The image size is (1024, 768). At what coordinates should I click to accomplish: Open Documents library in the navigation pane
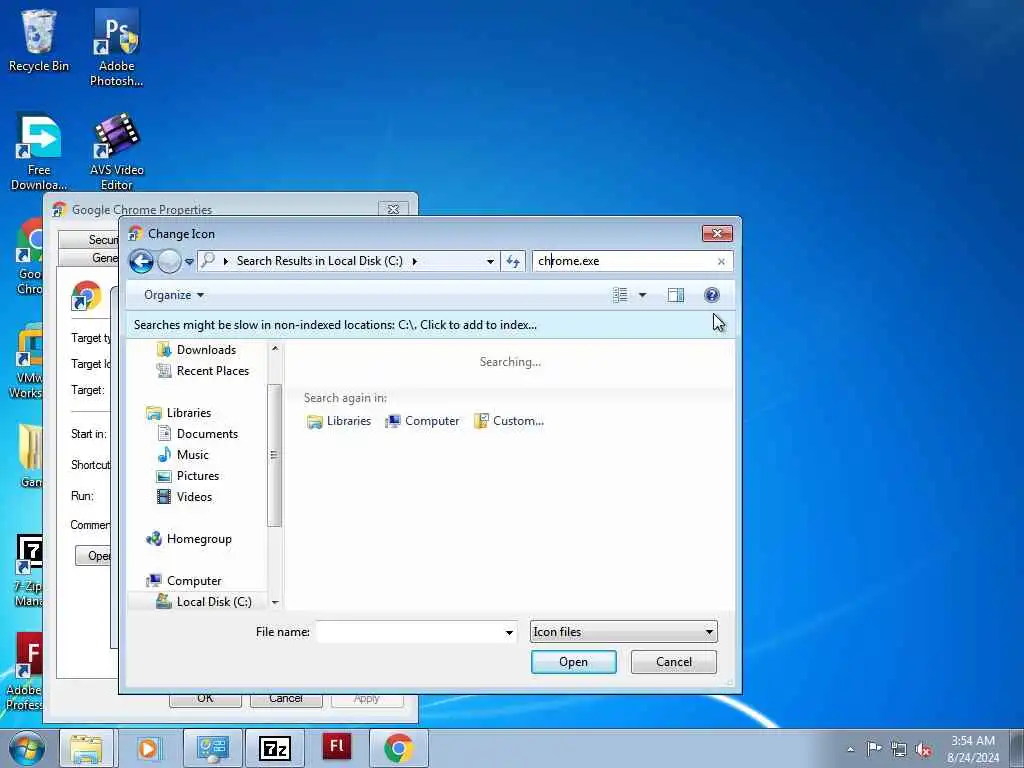(x=198, y=434)
